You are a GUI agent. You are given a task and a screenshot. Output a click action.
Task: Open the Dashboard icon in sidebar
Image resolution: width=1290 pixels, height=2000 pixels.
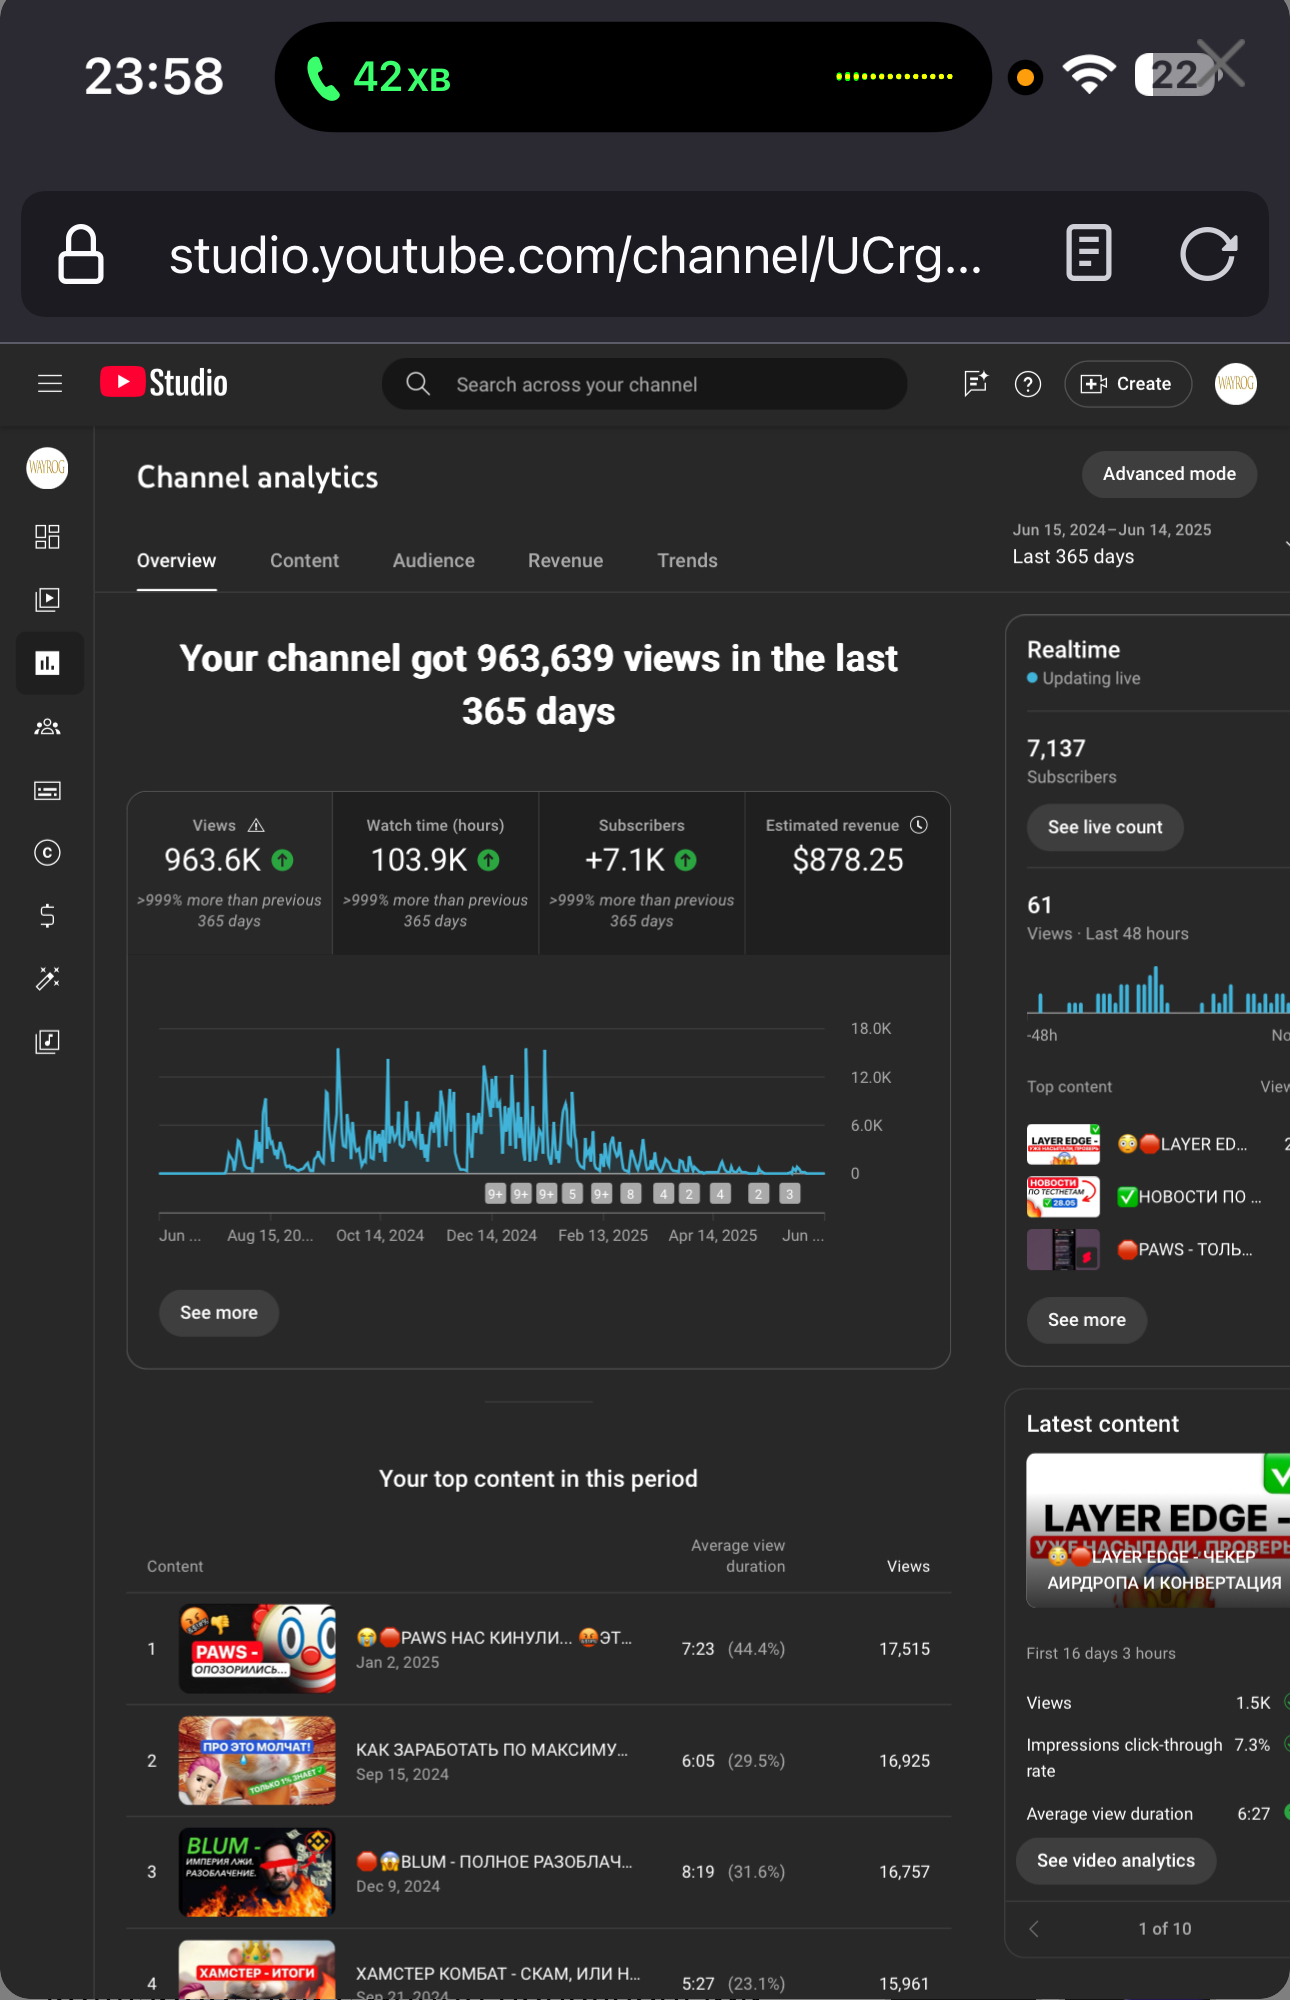(x=47, y=537)
